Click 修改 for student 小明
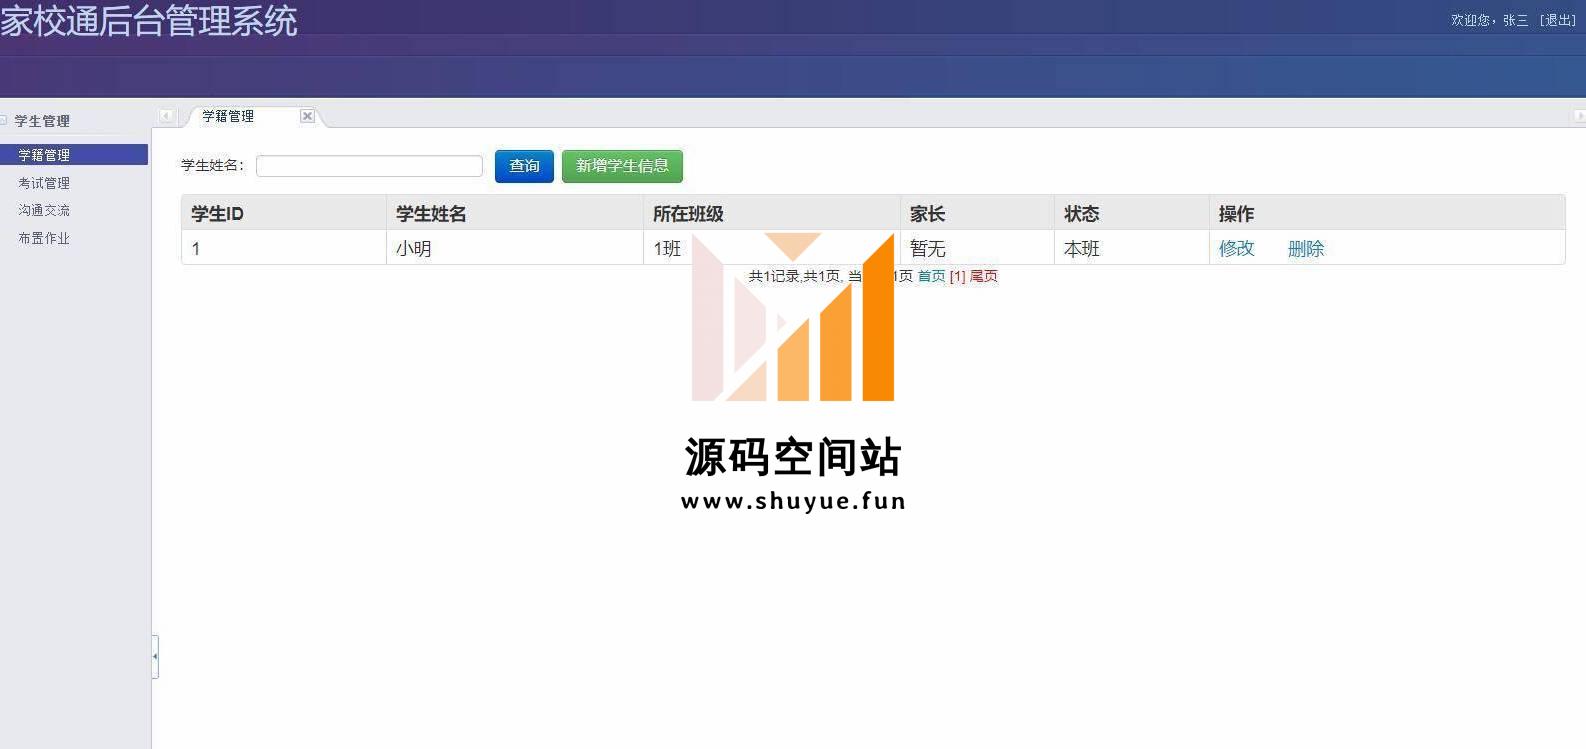1586x749 pixels. (1236, 248)
